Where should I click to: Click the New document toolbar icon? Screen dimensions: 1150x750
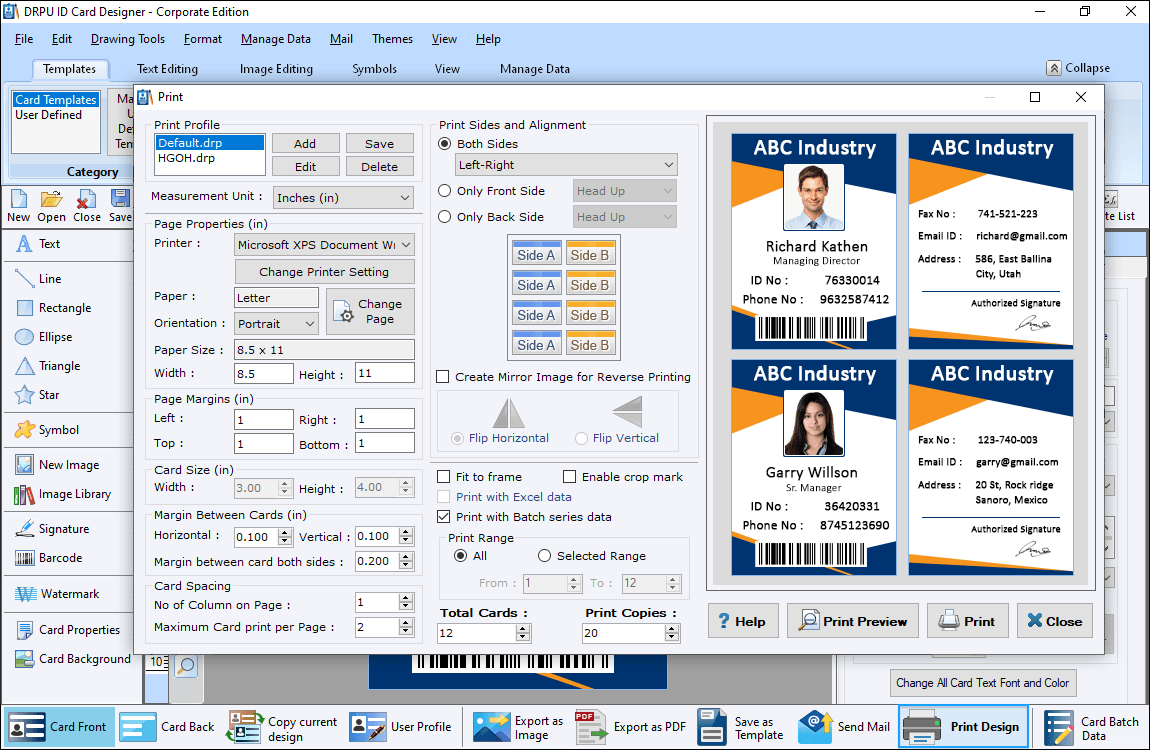click(x=18, y=206)
